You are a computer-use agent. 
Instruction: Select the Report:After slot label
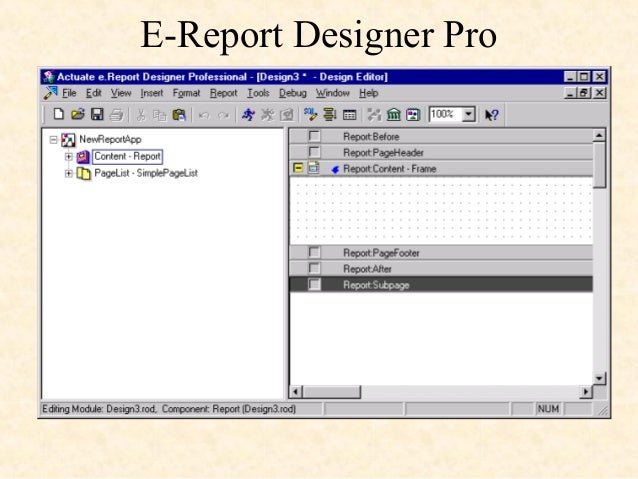(x=367, y=269)
